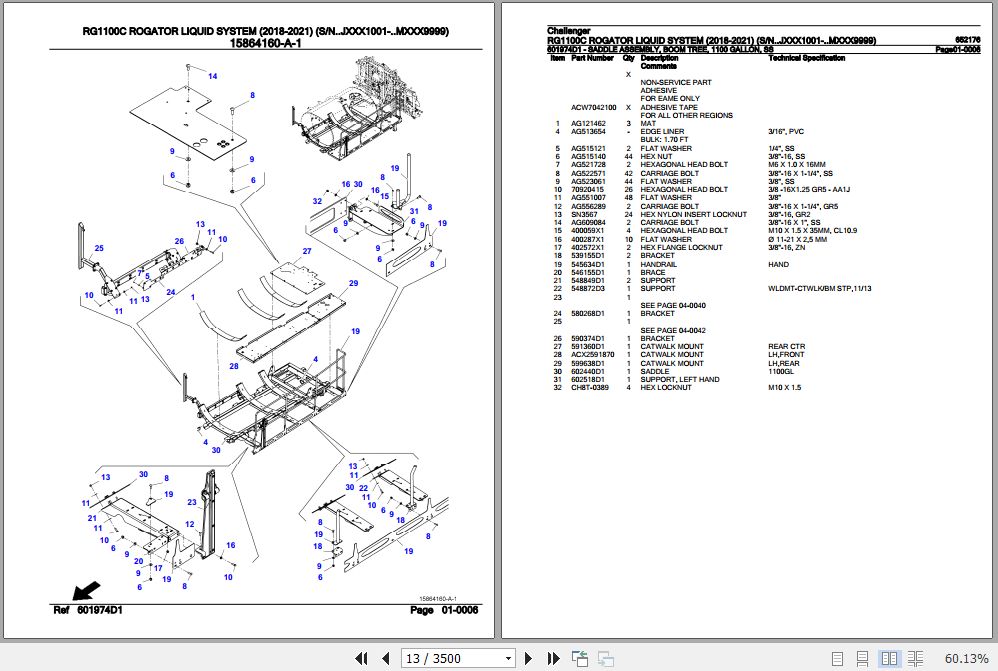Select the previous view history icon
Image resolution: width=998 pixels, height=671 pixels.
(x=578, y=658)
